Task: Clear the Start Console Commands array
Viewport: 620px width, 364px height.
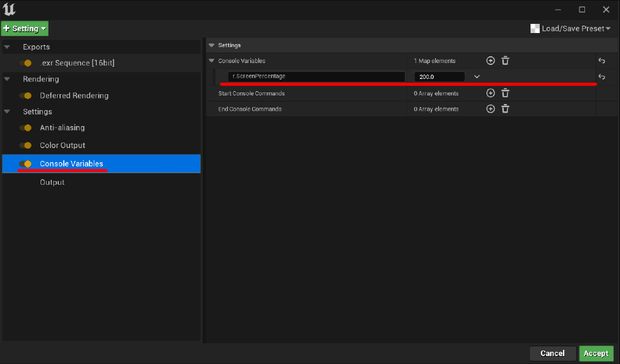Action: pyautogui.click(x=505, y=93)
